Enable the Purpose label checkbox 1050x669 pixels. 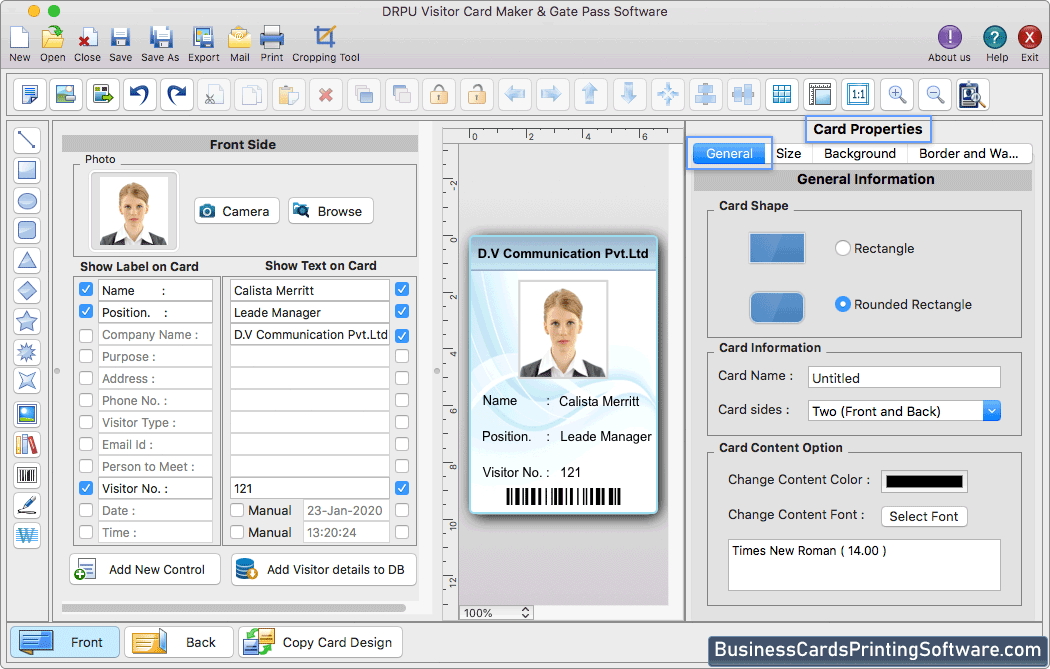click(86, 356)
